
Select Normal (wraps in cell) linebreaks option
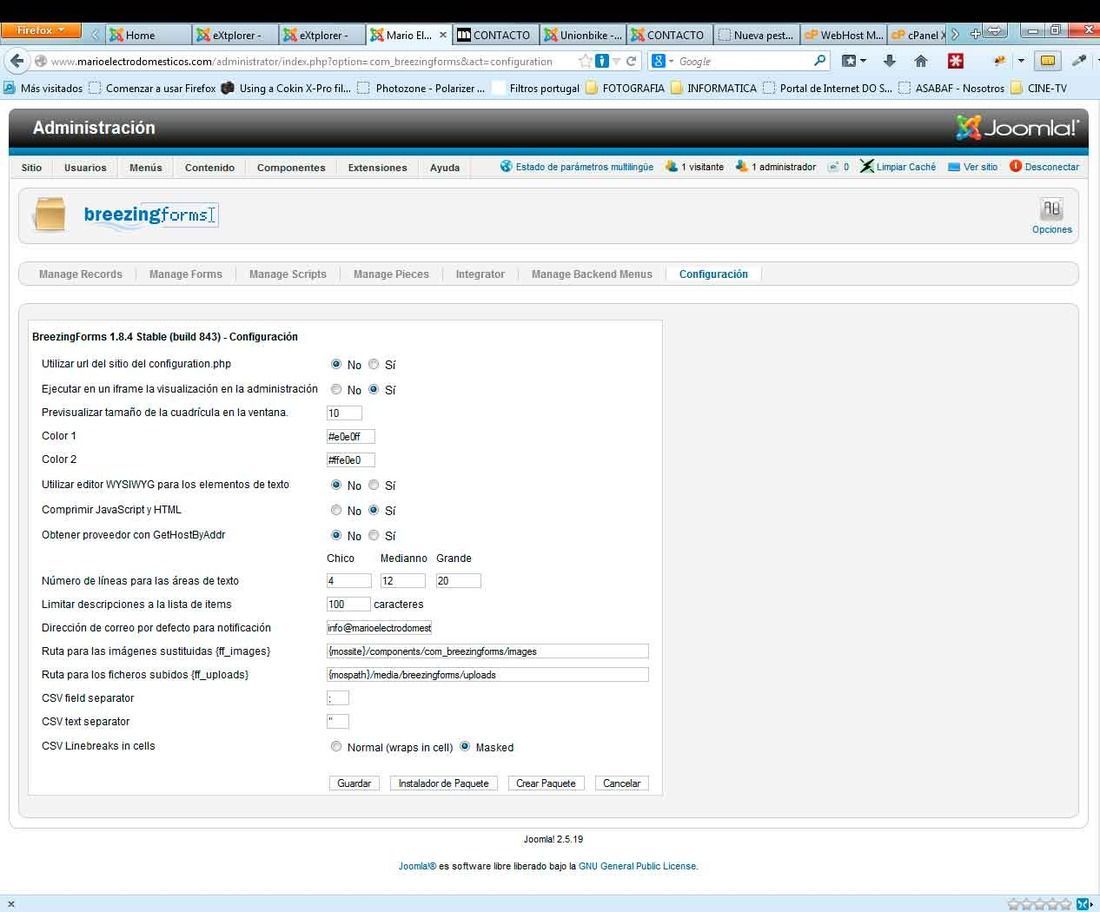pyautogui.click(x=336, y=747)
